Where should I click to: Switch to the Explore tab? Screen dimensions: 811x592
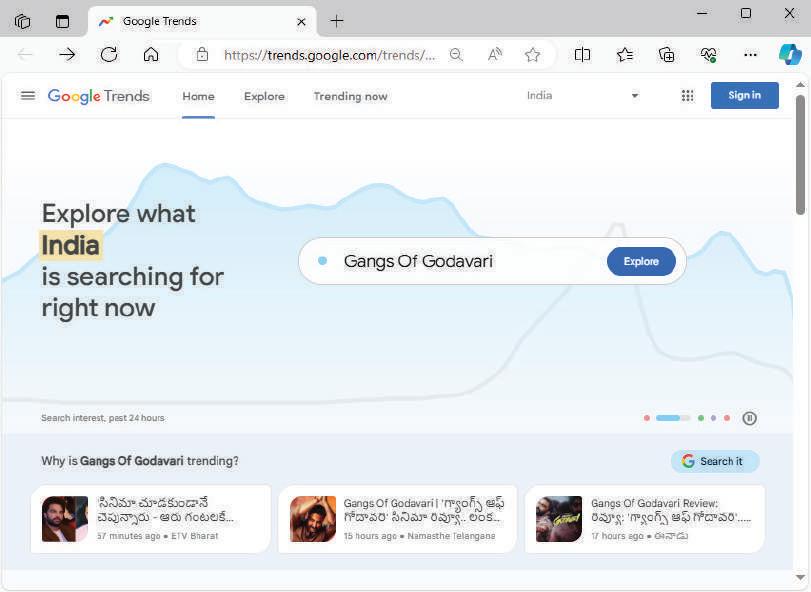pyautogui.click(x=264, y=96)
